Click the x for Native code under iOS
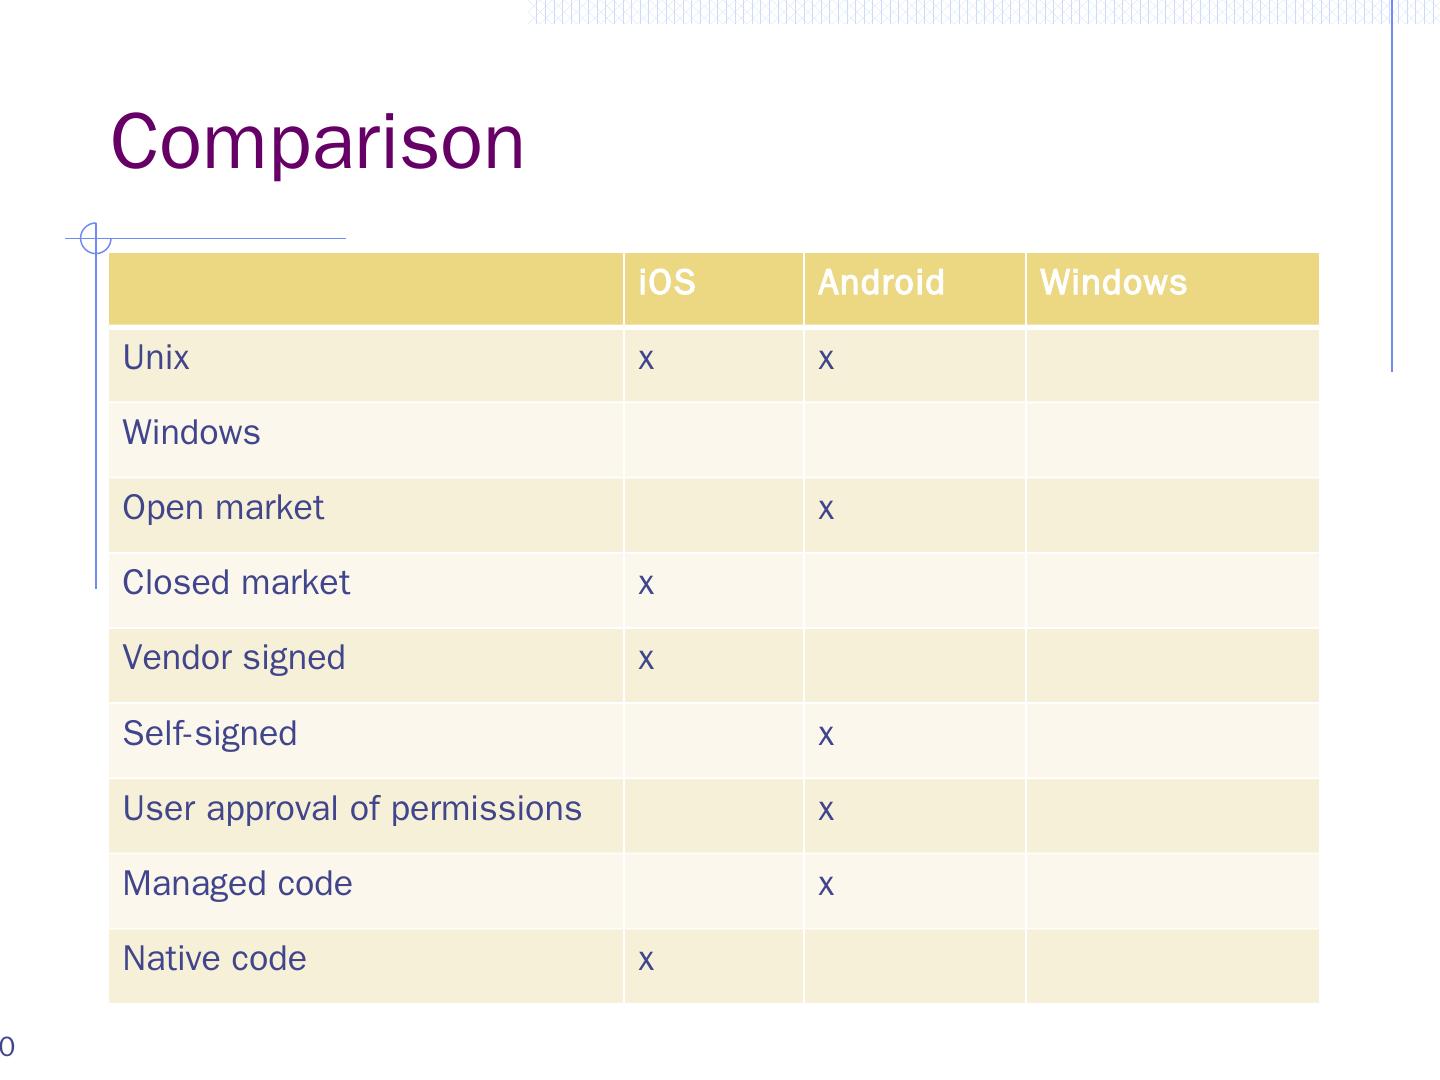This screenshot has width=1440, height=1080. coord(646,960)
